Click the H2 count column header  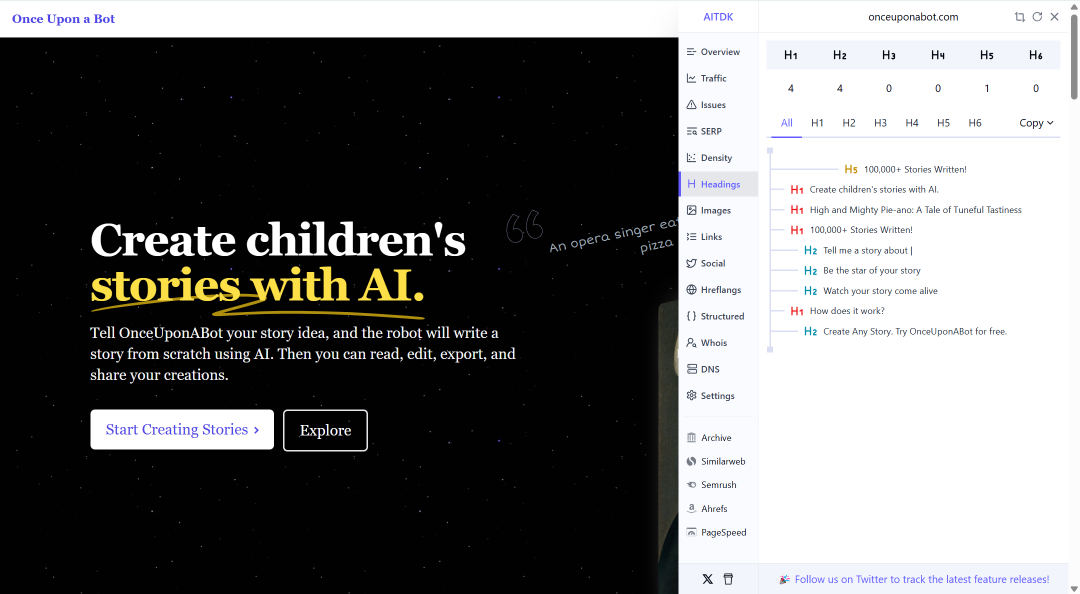point(840,55)
